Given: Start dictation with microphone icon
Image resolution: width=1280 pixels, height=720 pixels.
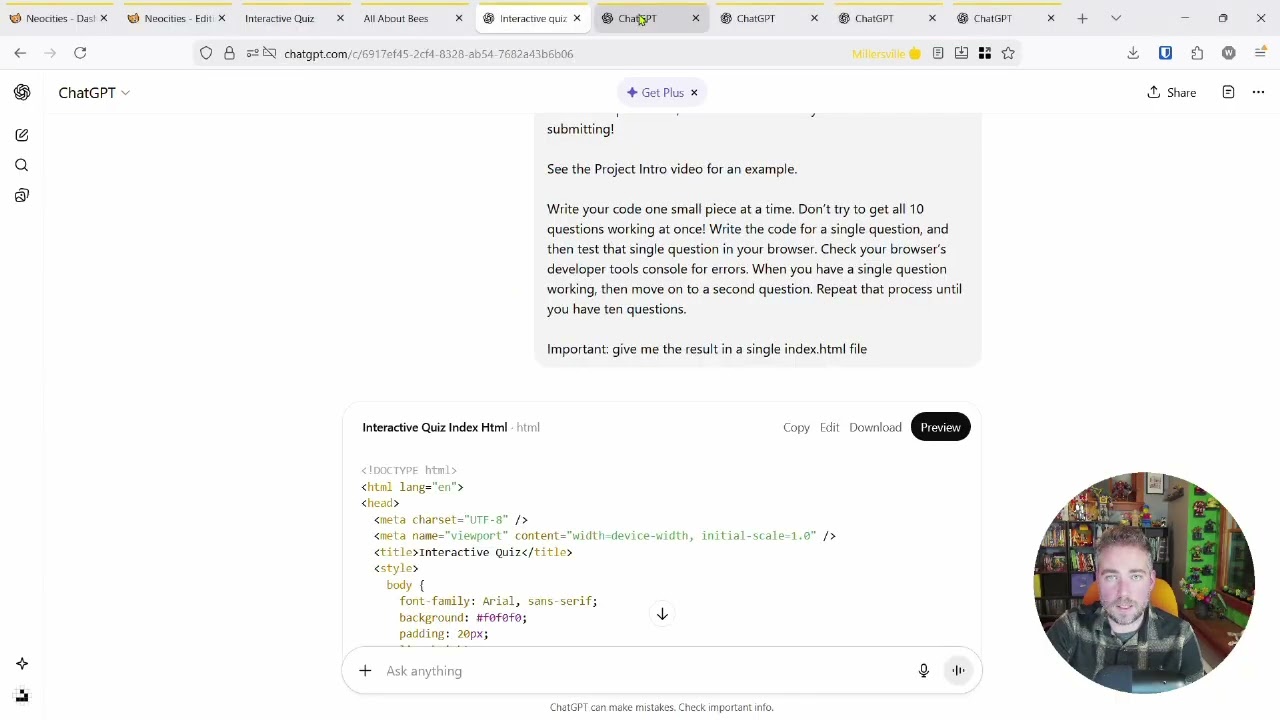Looking at the screenshot, I should pyautogui.click(x=924, y=671).
